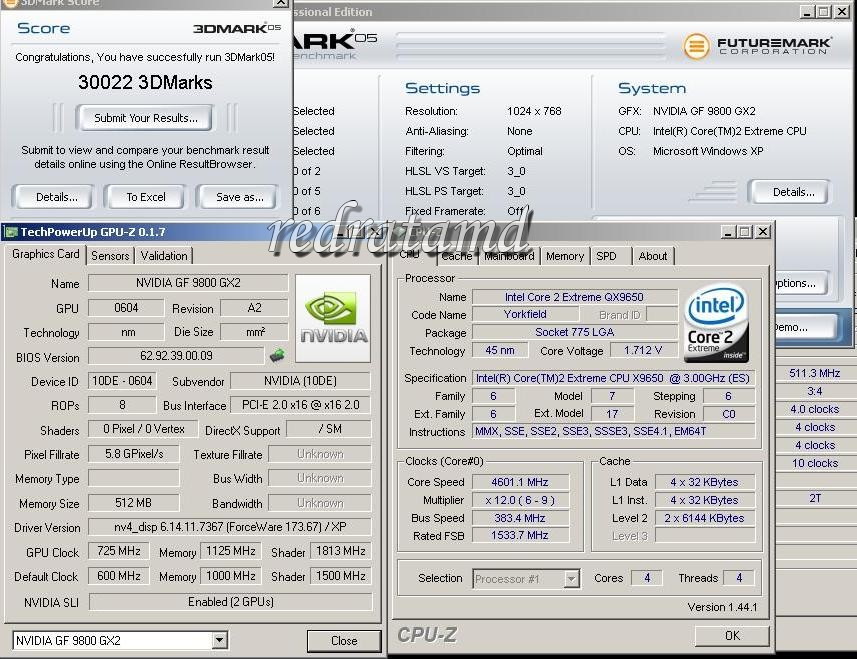Click the BIOS Version field 62.92.39.00.09
This screenshot has width=857, height=659.
[x=176, y=356]
